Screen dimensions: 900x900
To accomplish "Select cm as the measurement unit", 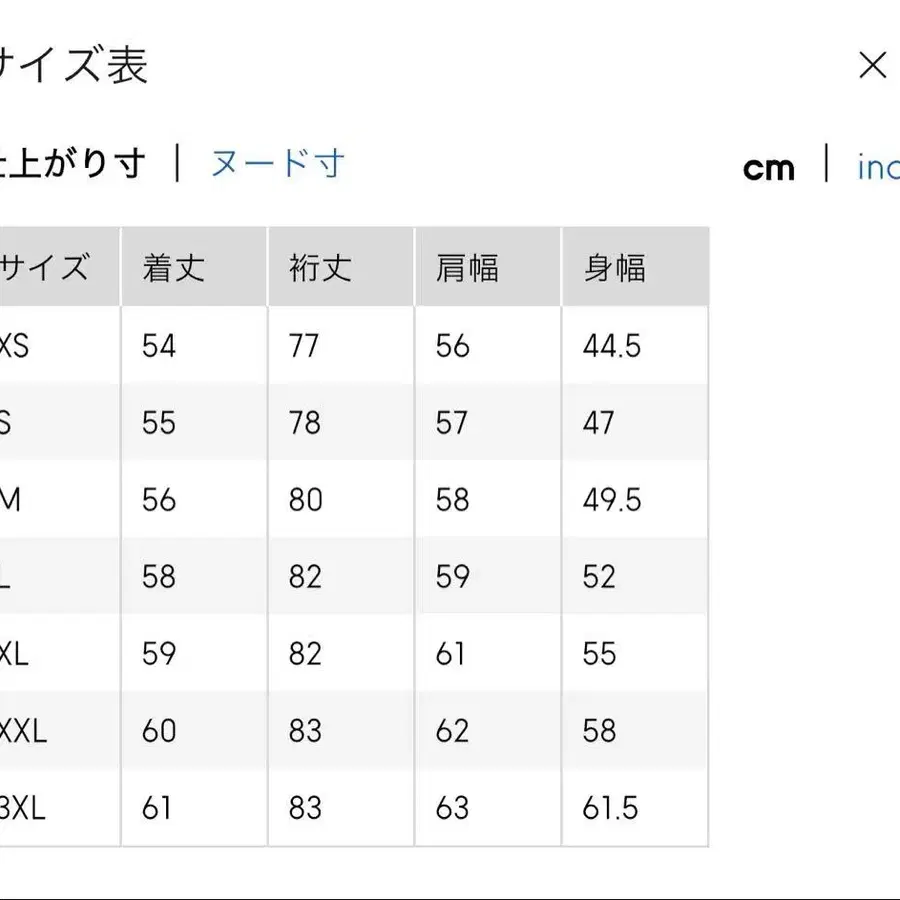I will coord(770,168).
